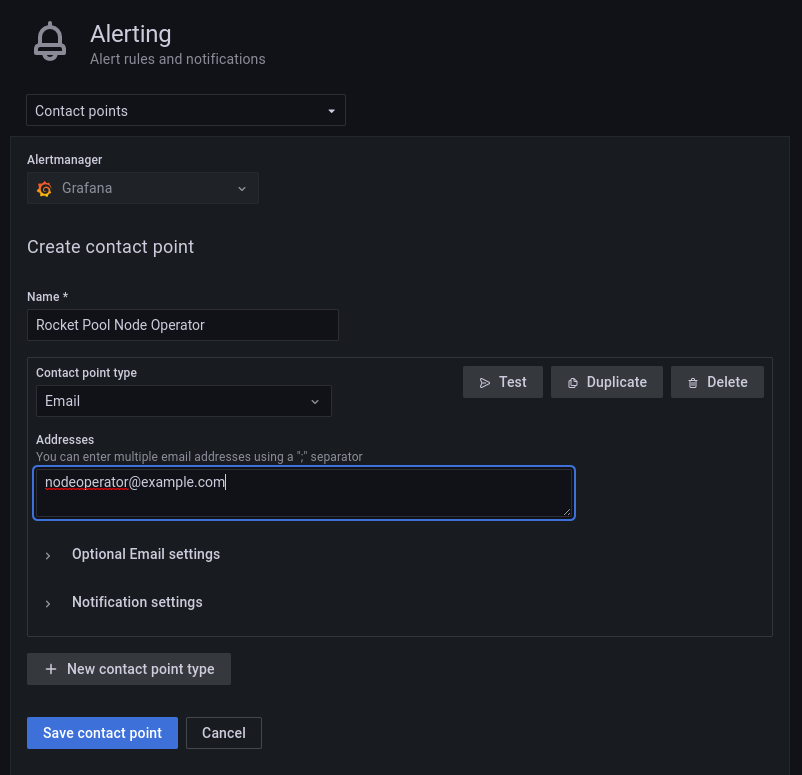Click the Alerting bell icon

coord(49,42)
